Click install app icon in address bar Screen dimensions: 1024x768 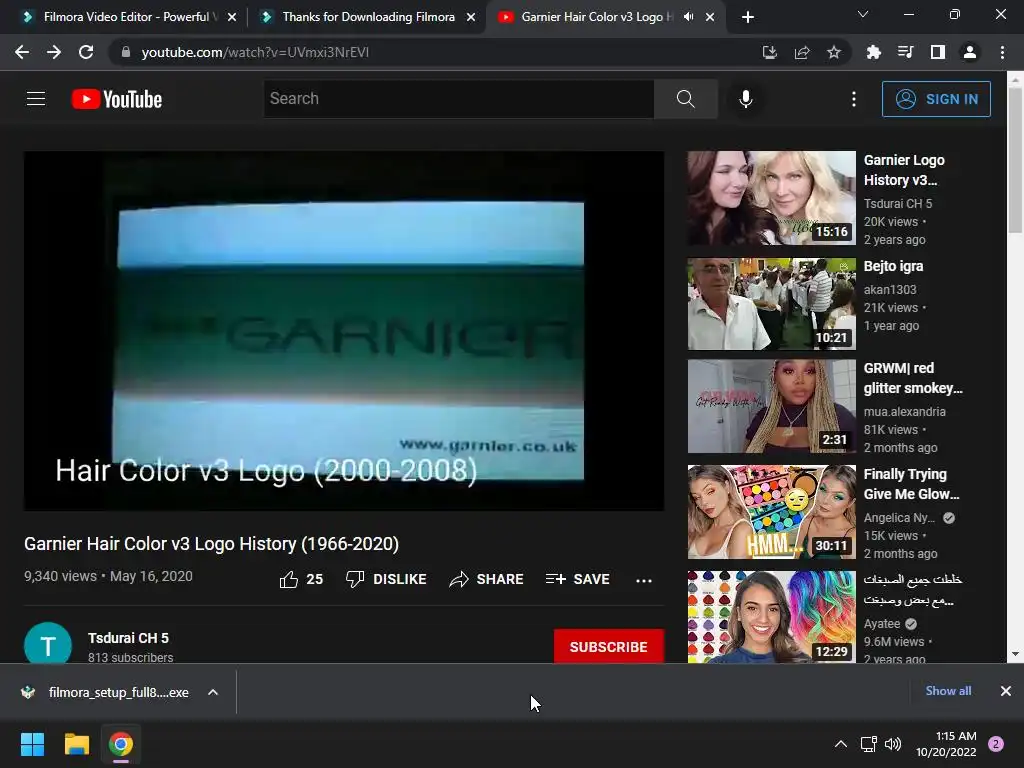click(770, 52)
